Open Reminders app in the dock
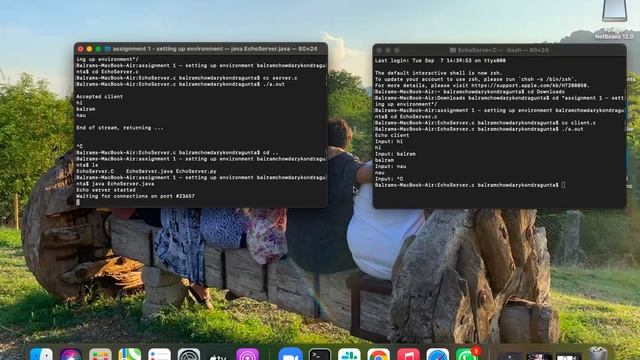 [159, 355]
